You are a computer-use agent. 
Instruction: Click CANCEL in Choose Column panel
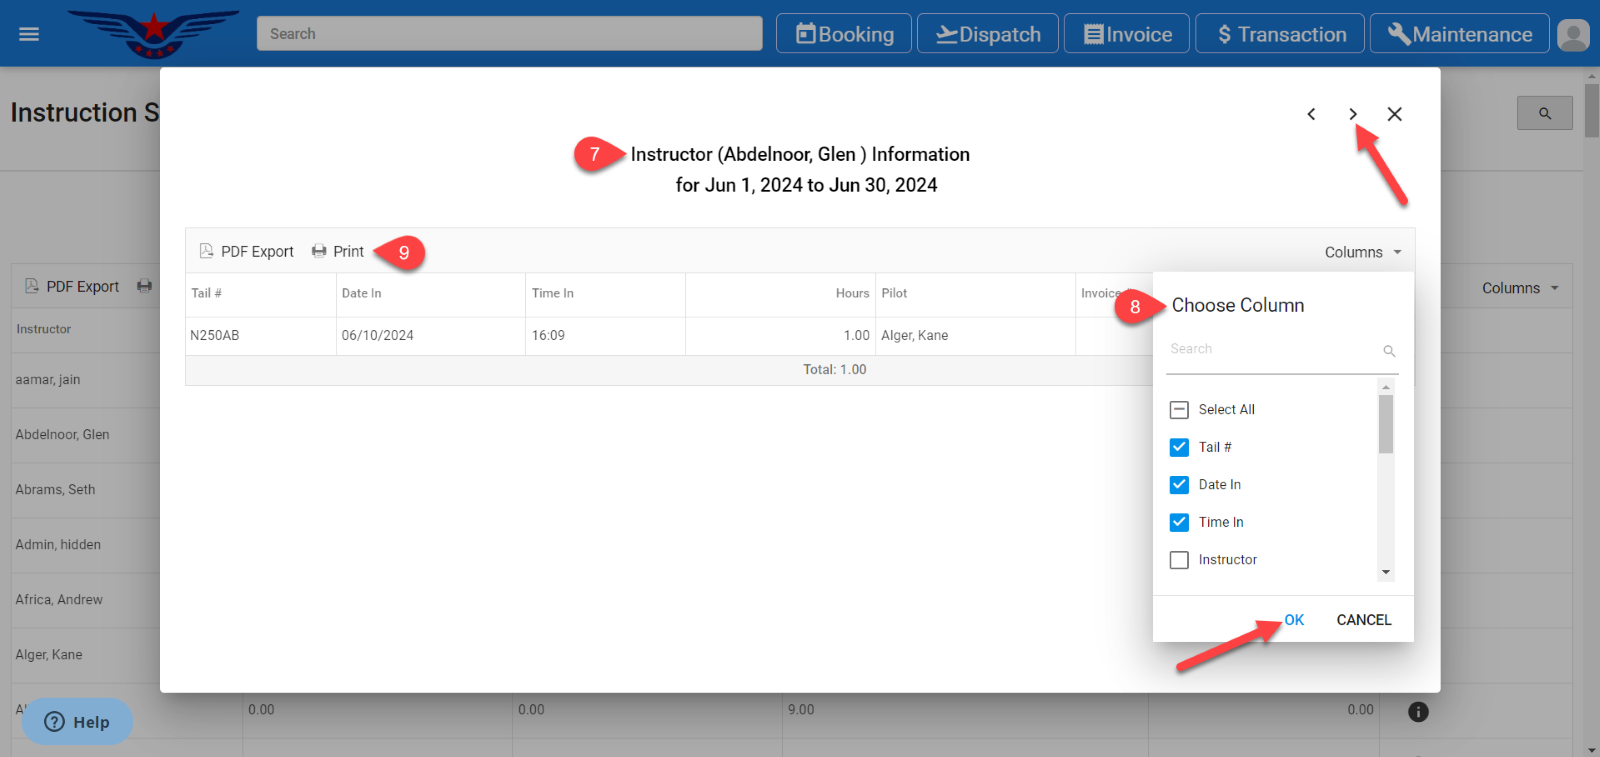[1363, 620]
